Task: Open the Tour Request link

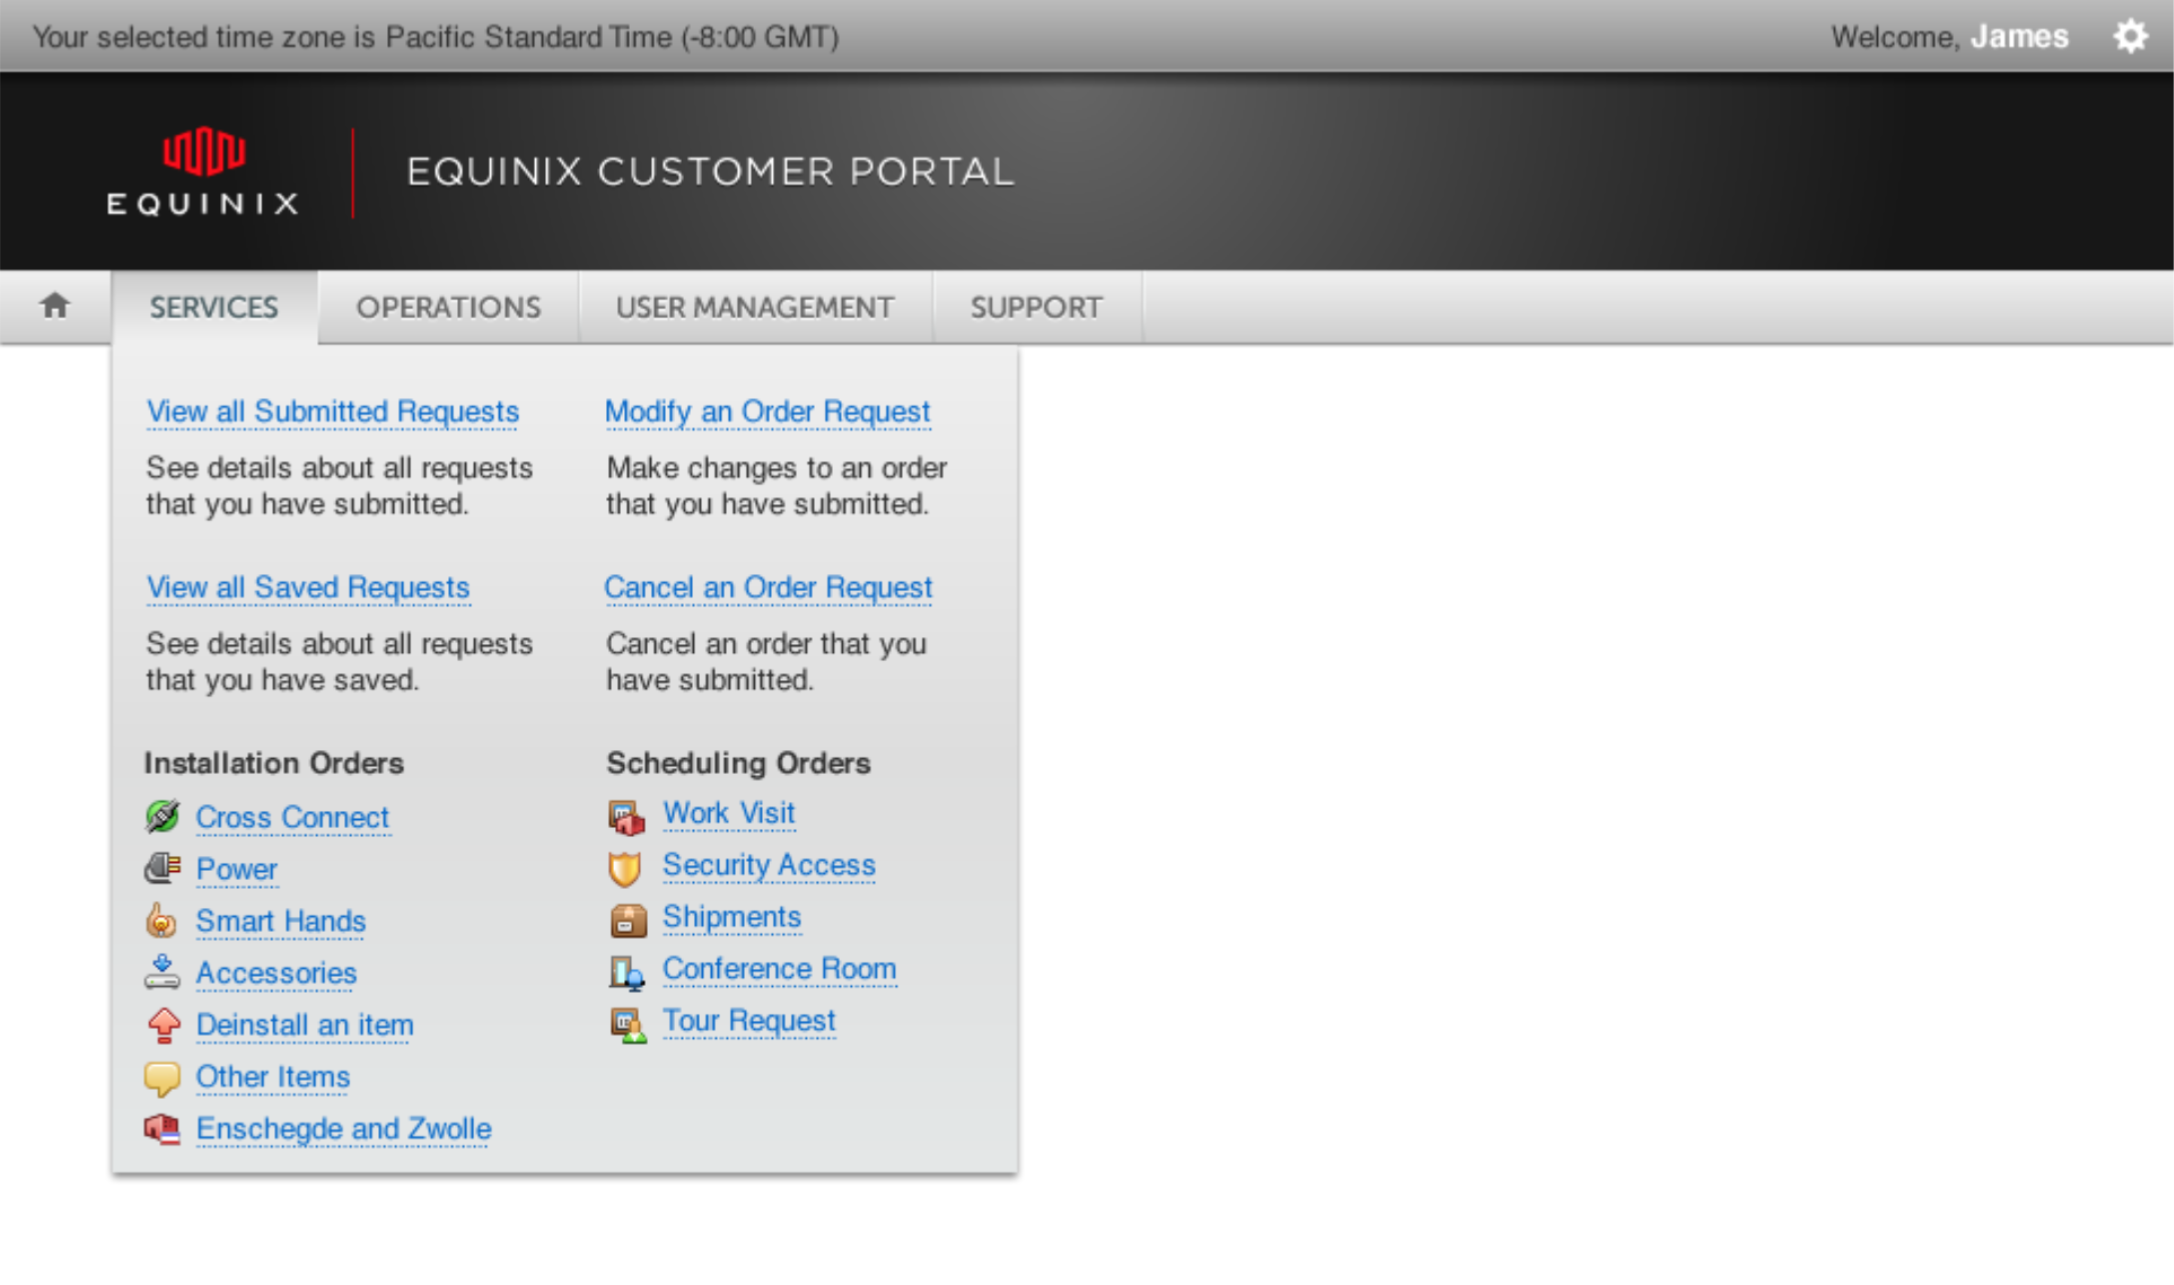Action: [x=749, y=1022]
